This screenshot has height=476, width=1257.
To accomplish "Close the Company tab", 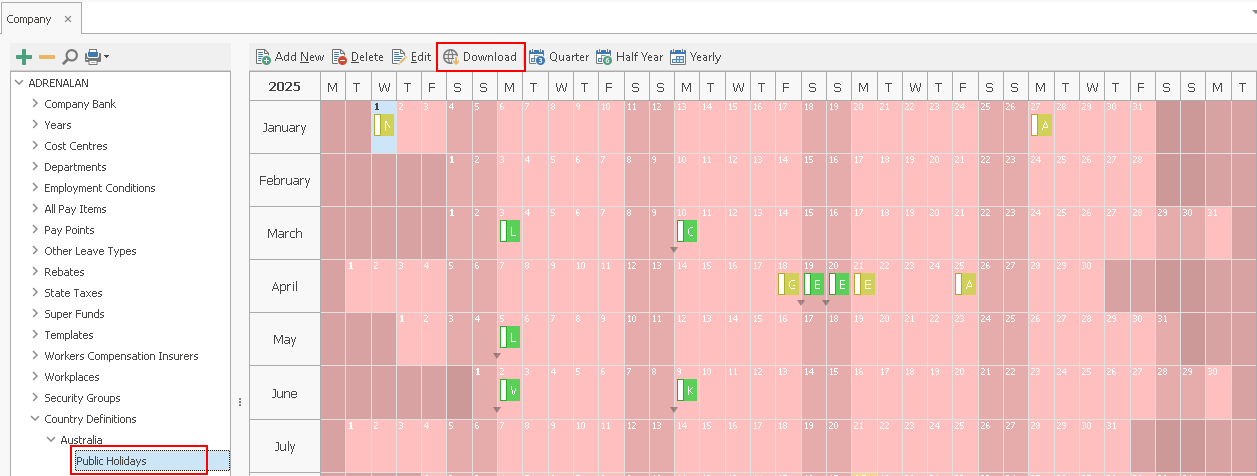I will point(68,19).
